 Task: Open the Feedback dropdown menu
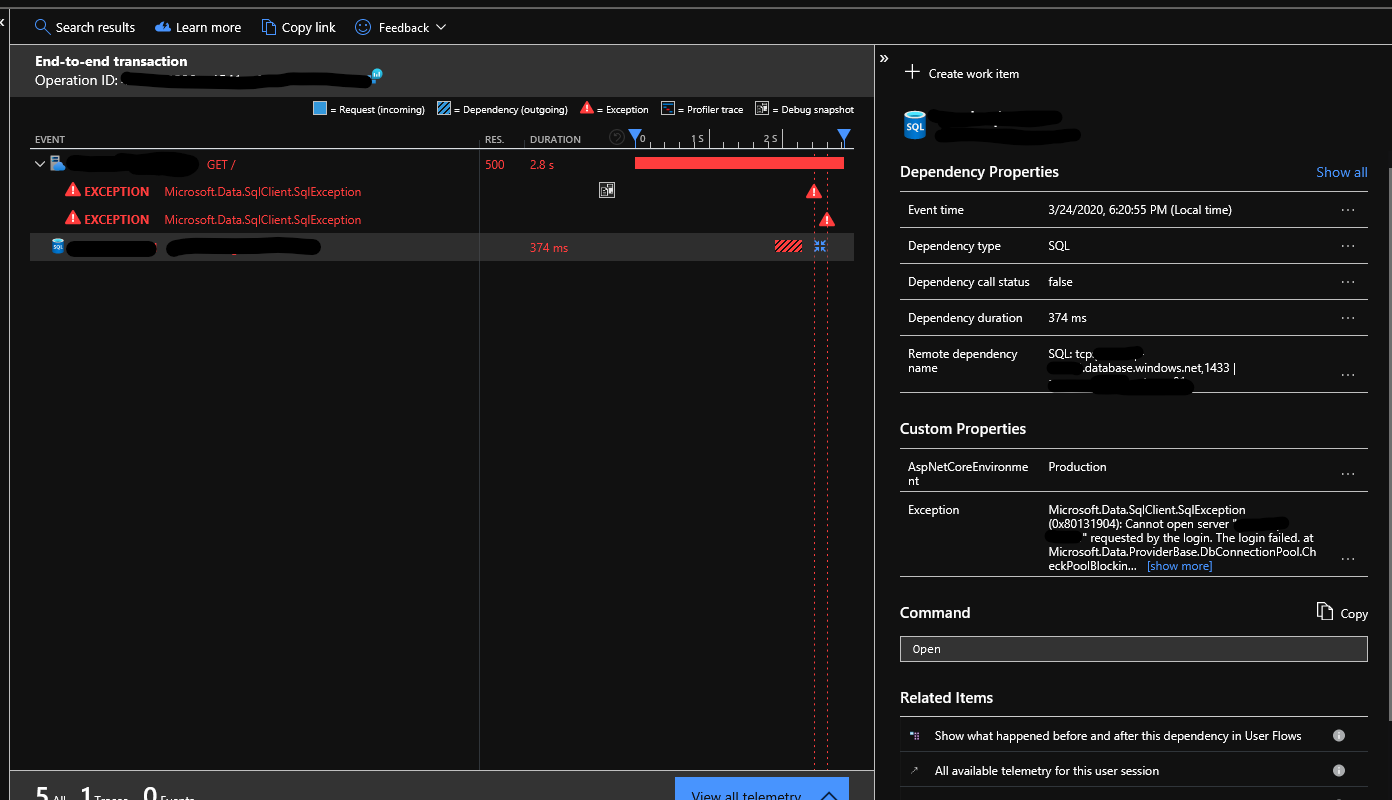pyautogui.click(x=400, y=27)
